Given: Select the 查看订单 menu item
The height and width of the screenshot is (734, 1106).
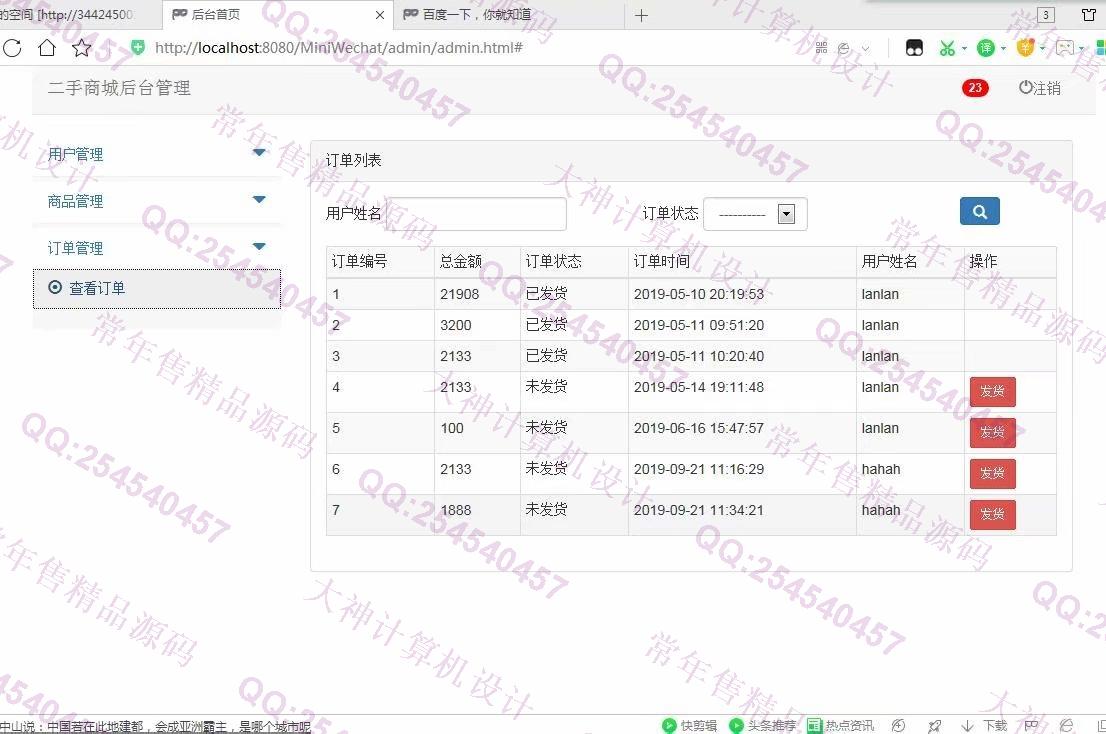Looking at the screenshot, I should (157, 288).
